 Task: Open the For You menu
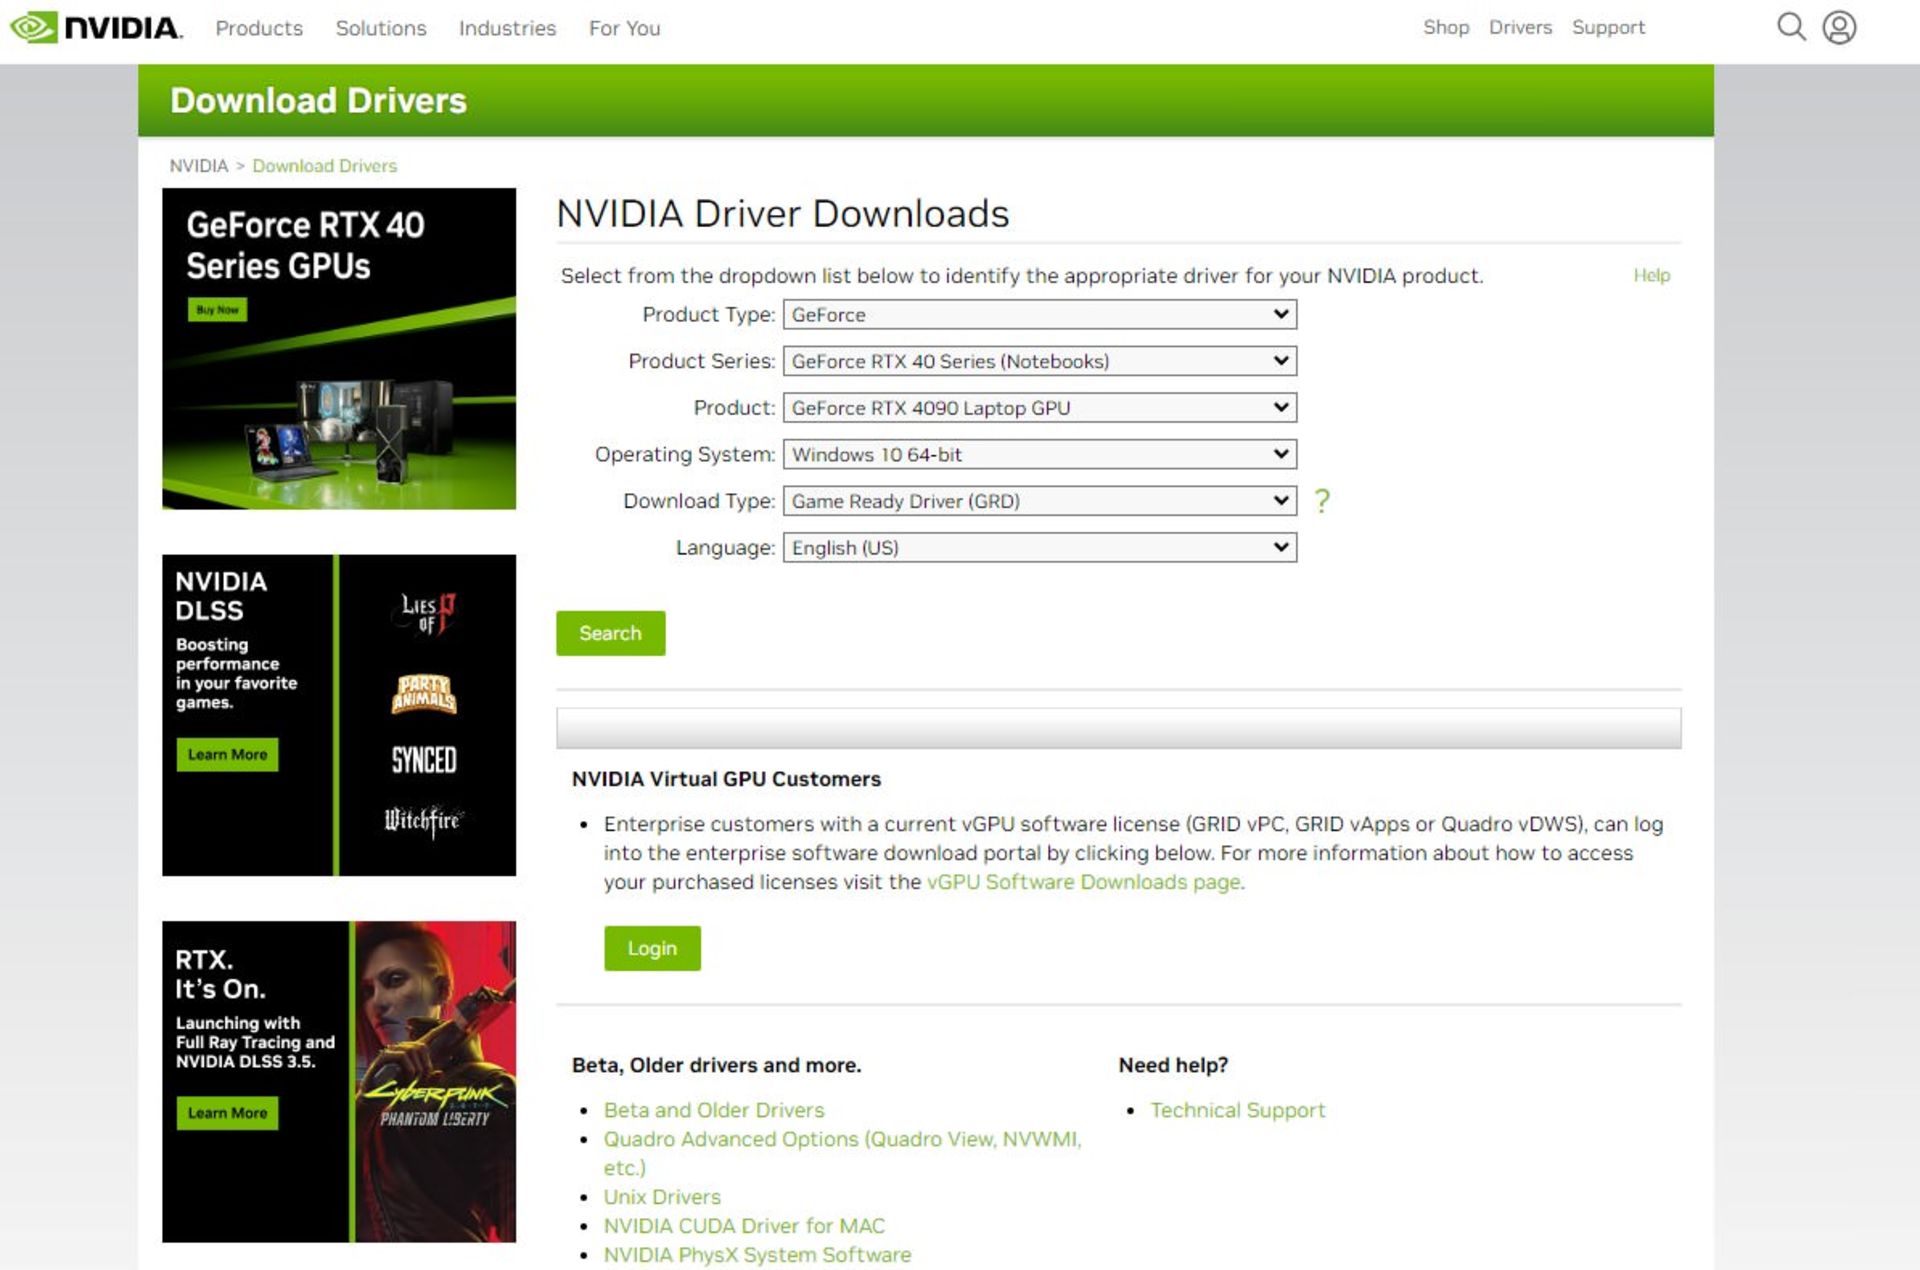click(624, 28)
